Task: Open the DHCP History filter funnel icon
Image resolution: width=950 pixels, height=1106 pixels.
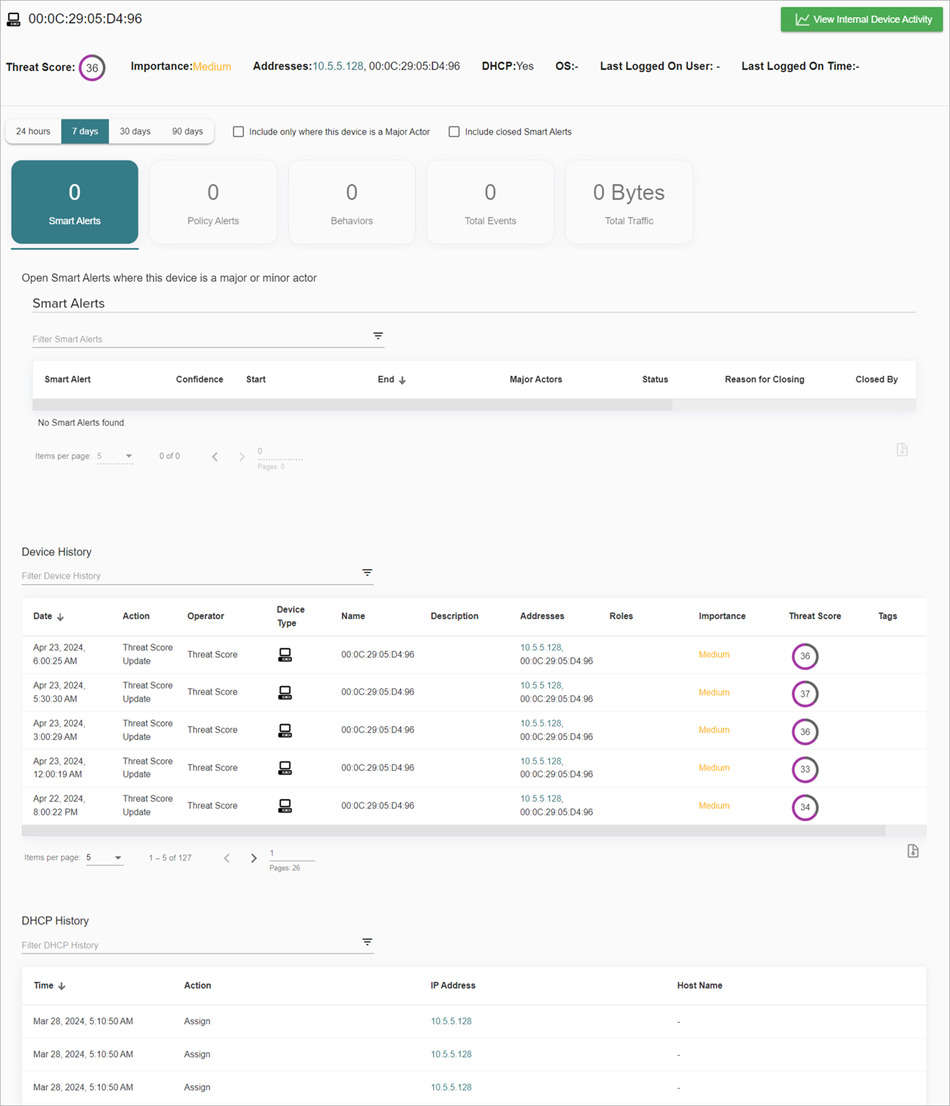Action: point(367,942)
